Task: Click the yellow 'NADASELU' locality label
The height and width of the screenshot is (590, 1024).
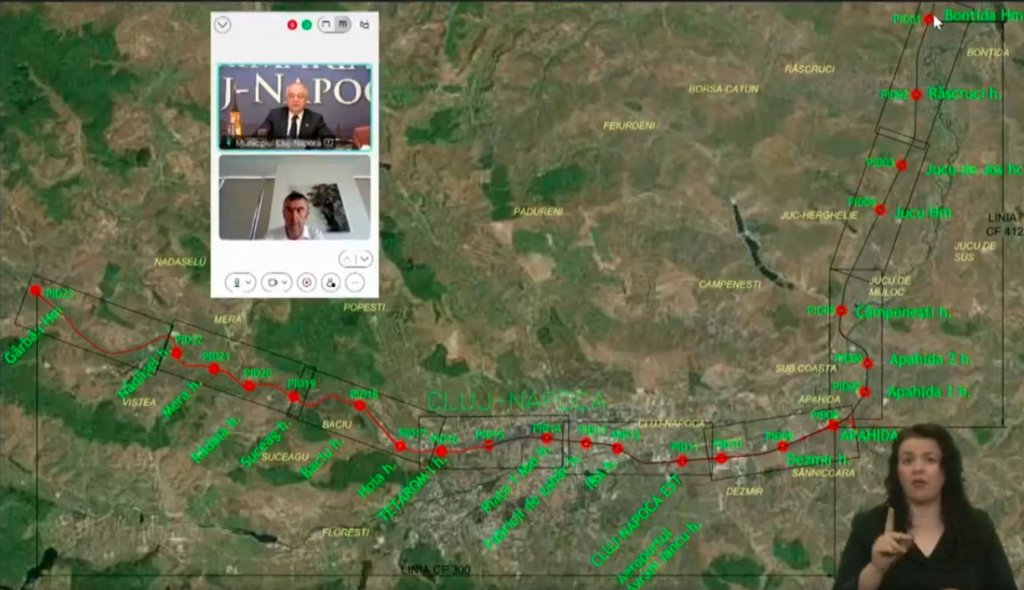Action: [180, 261]
